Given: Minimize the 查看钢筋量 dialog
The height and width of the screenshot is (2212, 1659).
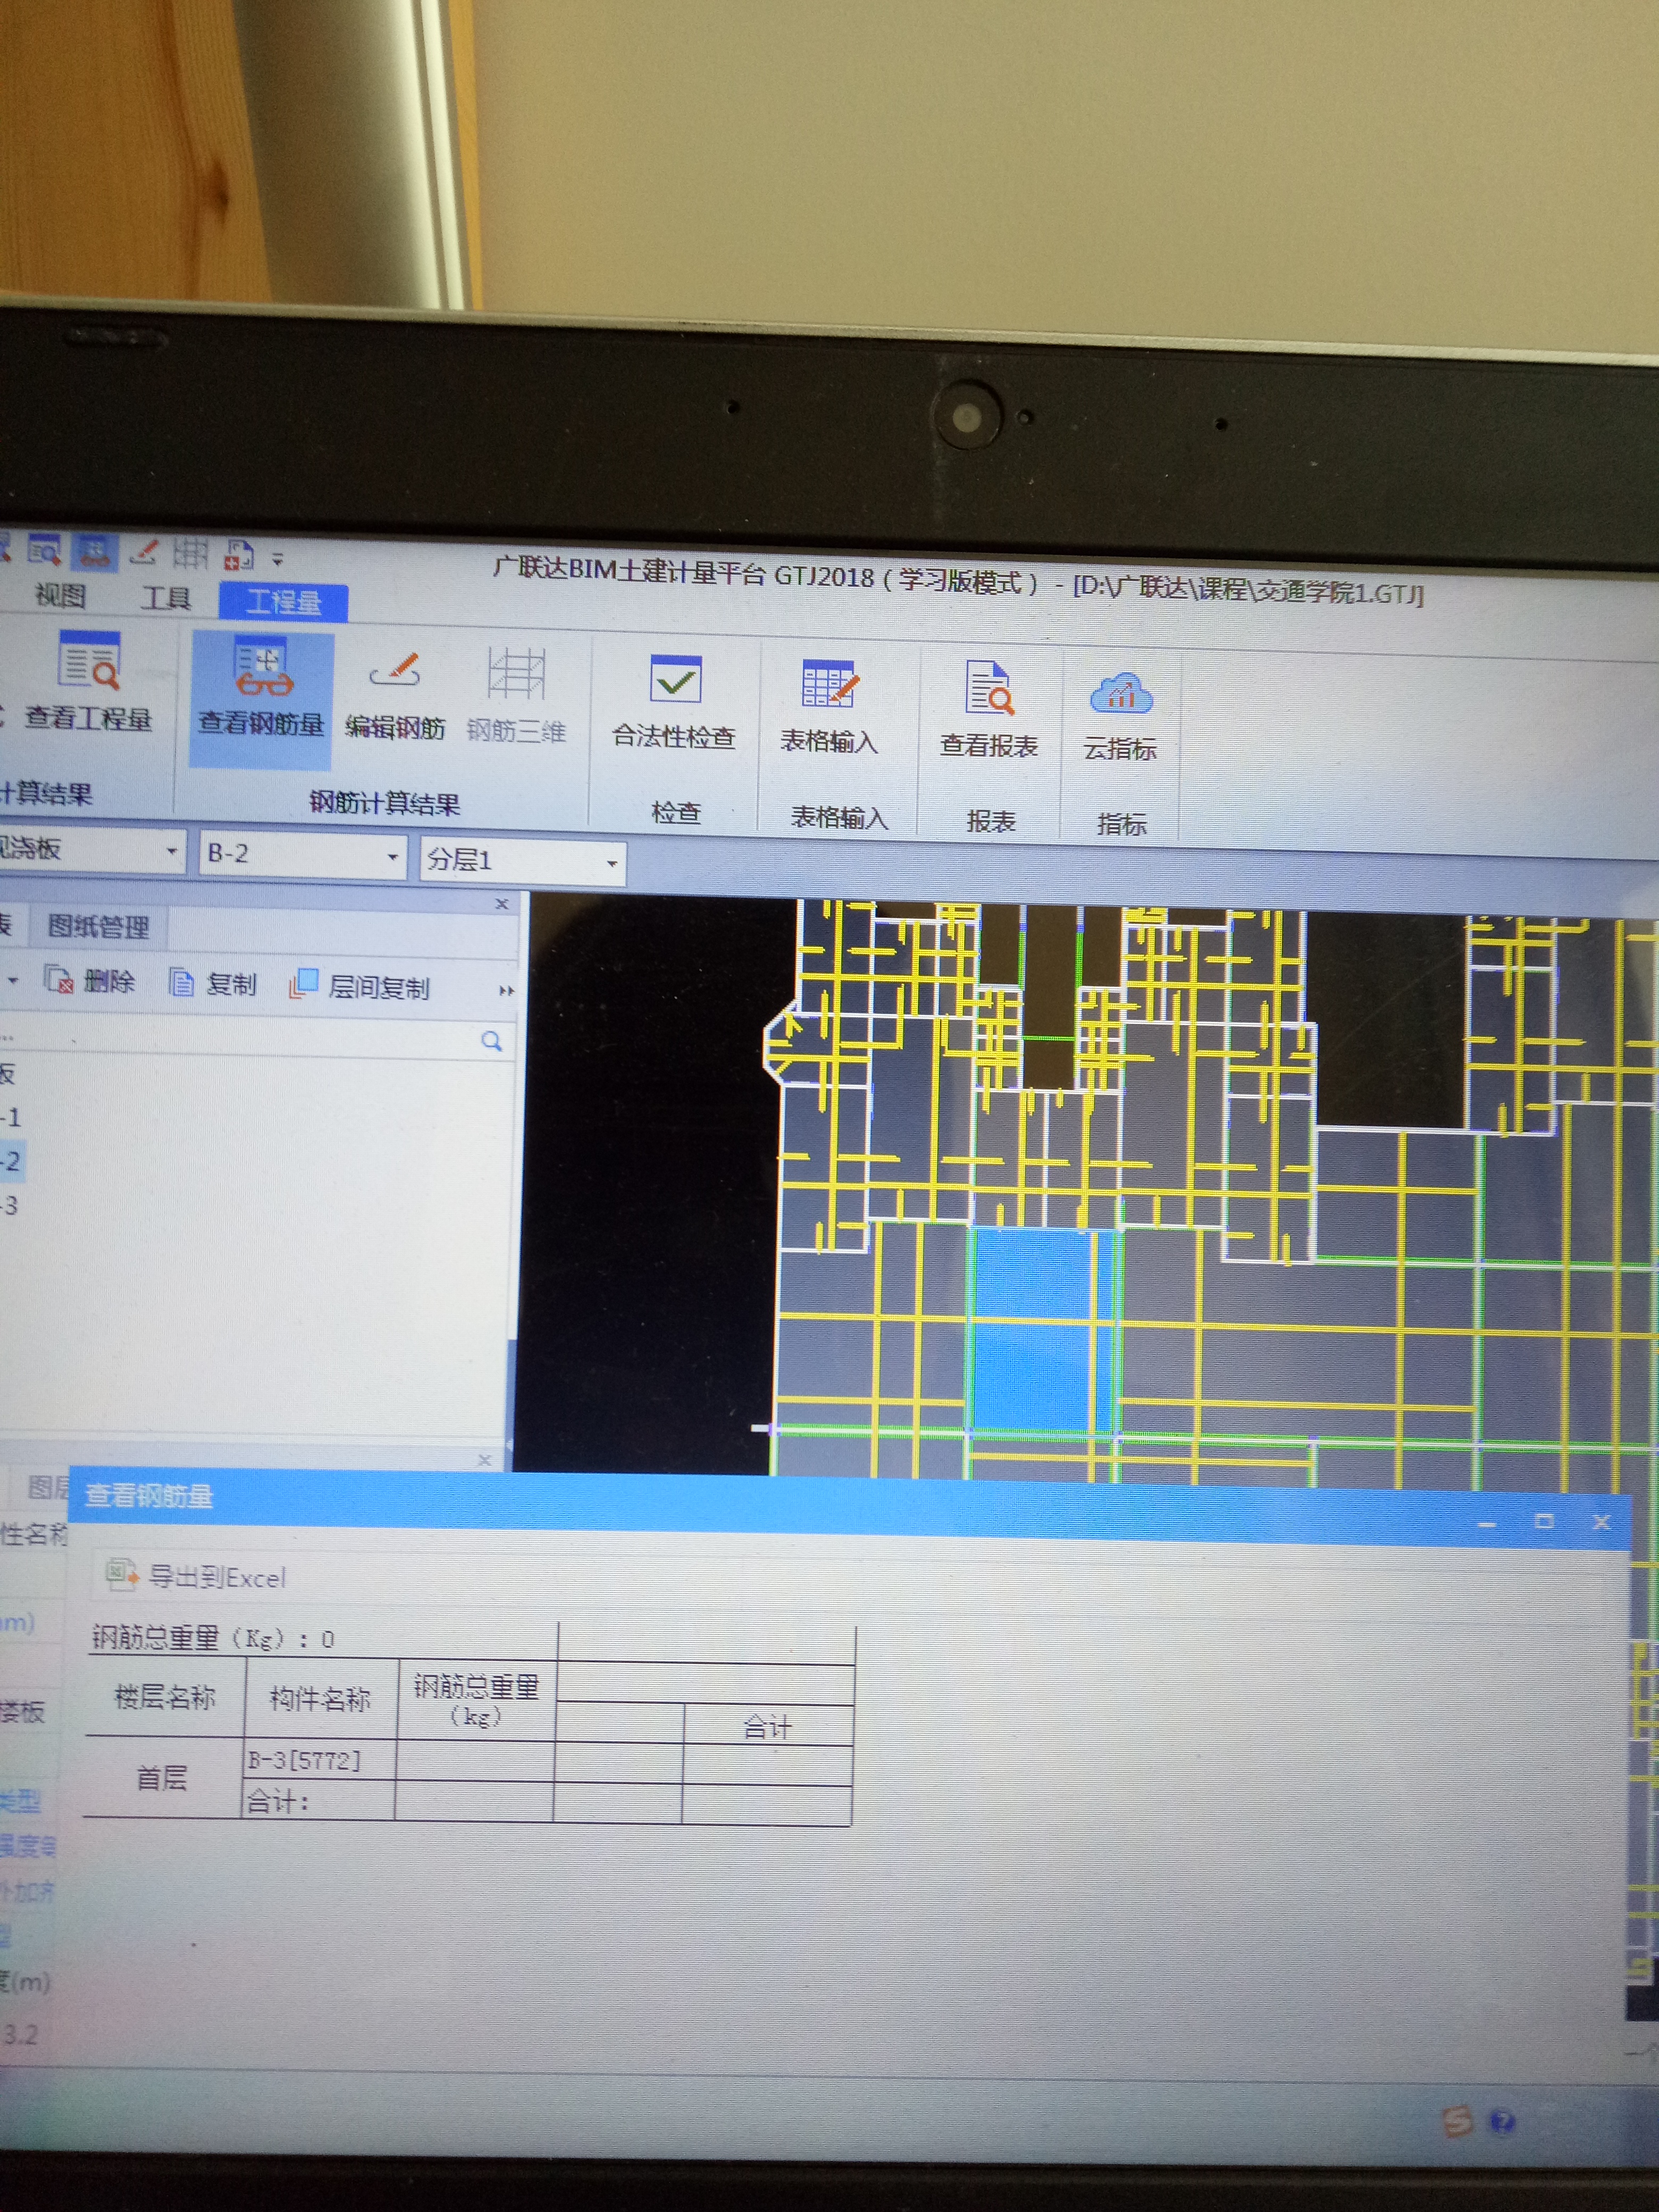Looking at the screenshot, I should (x=1486, y=1524).
